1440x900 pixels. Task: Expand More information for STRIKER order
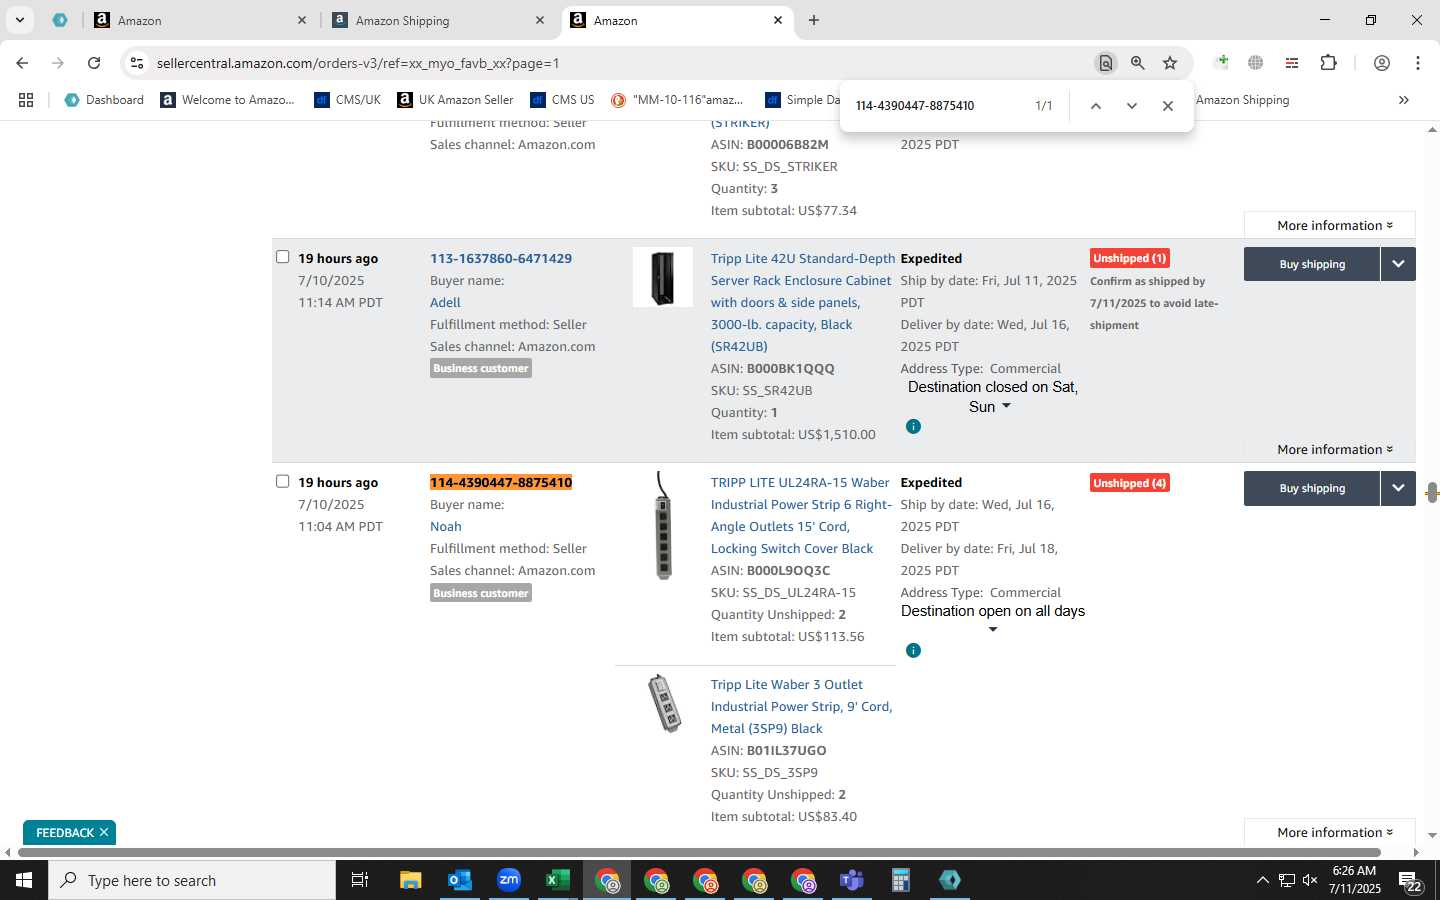tap(1334, 225)
